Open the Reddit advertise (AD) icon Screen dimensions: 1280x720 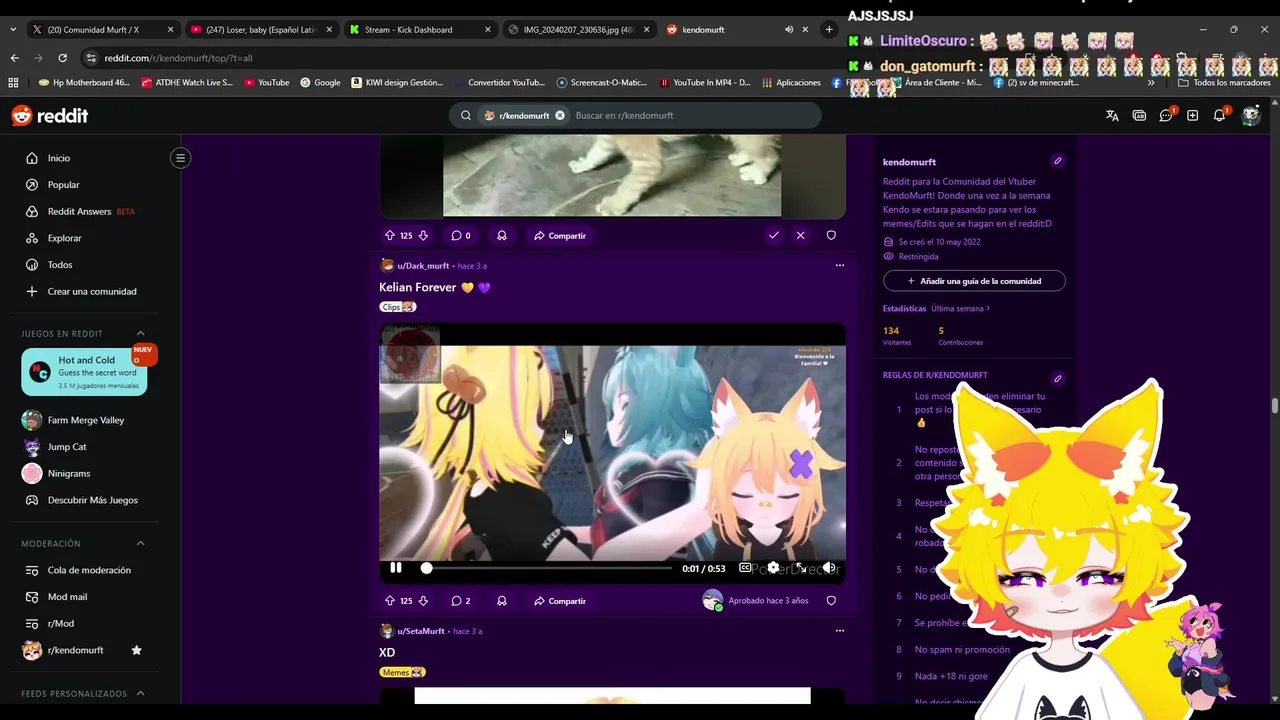(x=1139, y=116)
